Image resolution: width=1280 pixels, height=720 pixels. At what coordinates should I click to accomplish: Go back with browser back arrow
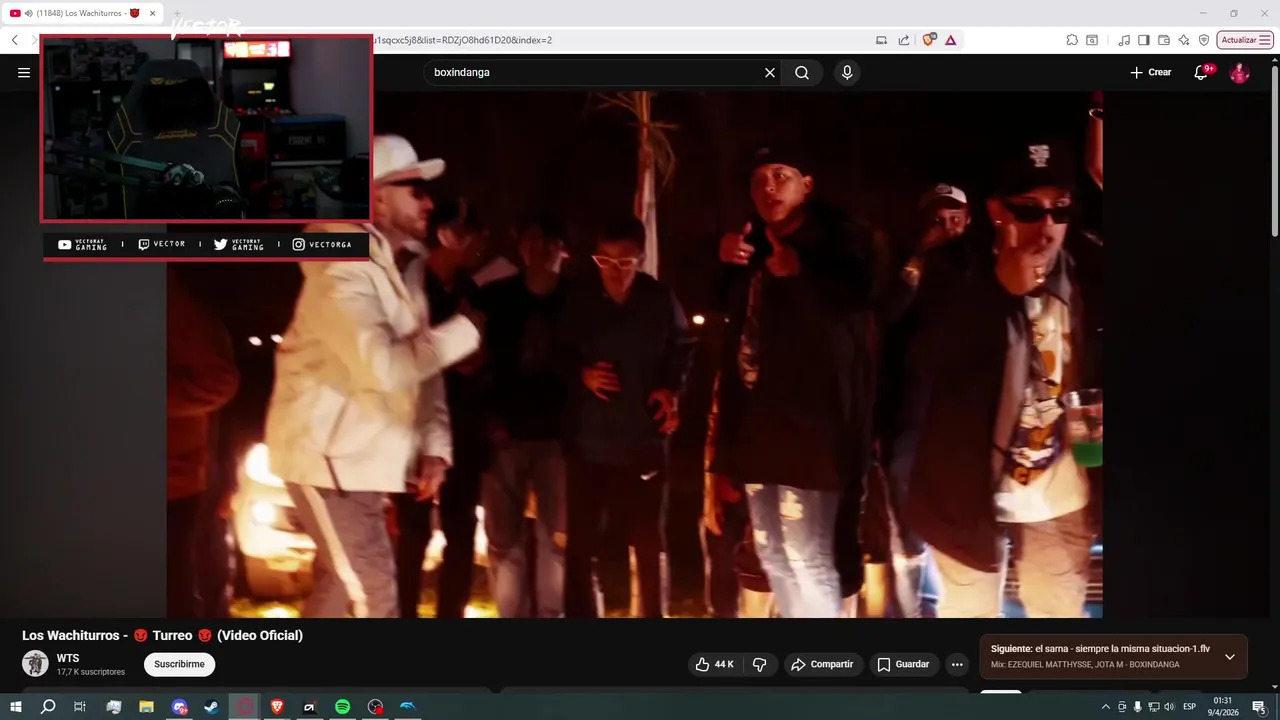click(15, 40)
